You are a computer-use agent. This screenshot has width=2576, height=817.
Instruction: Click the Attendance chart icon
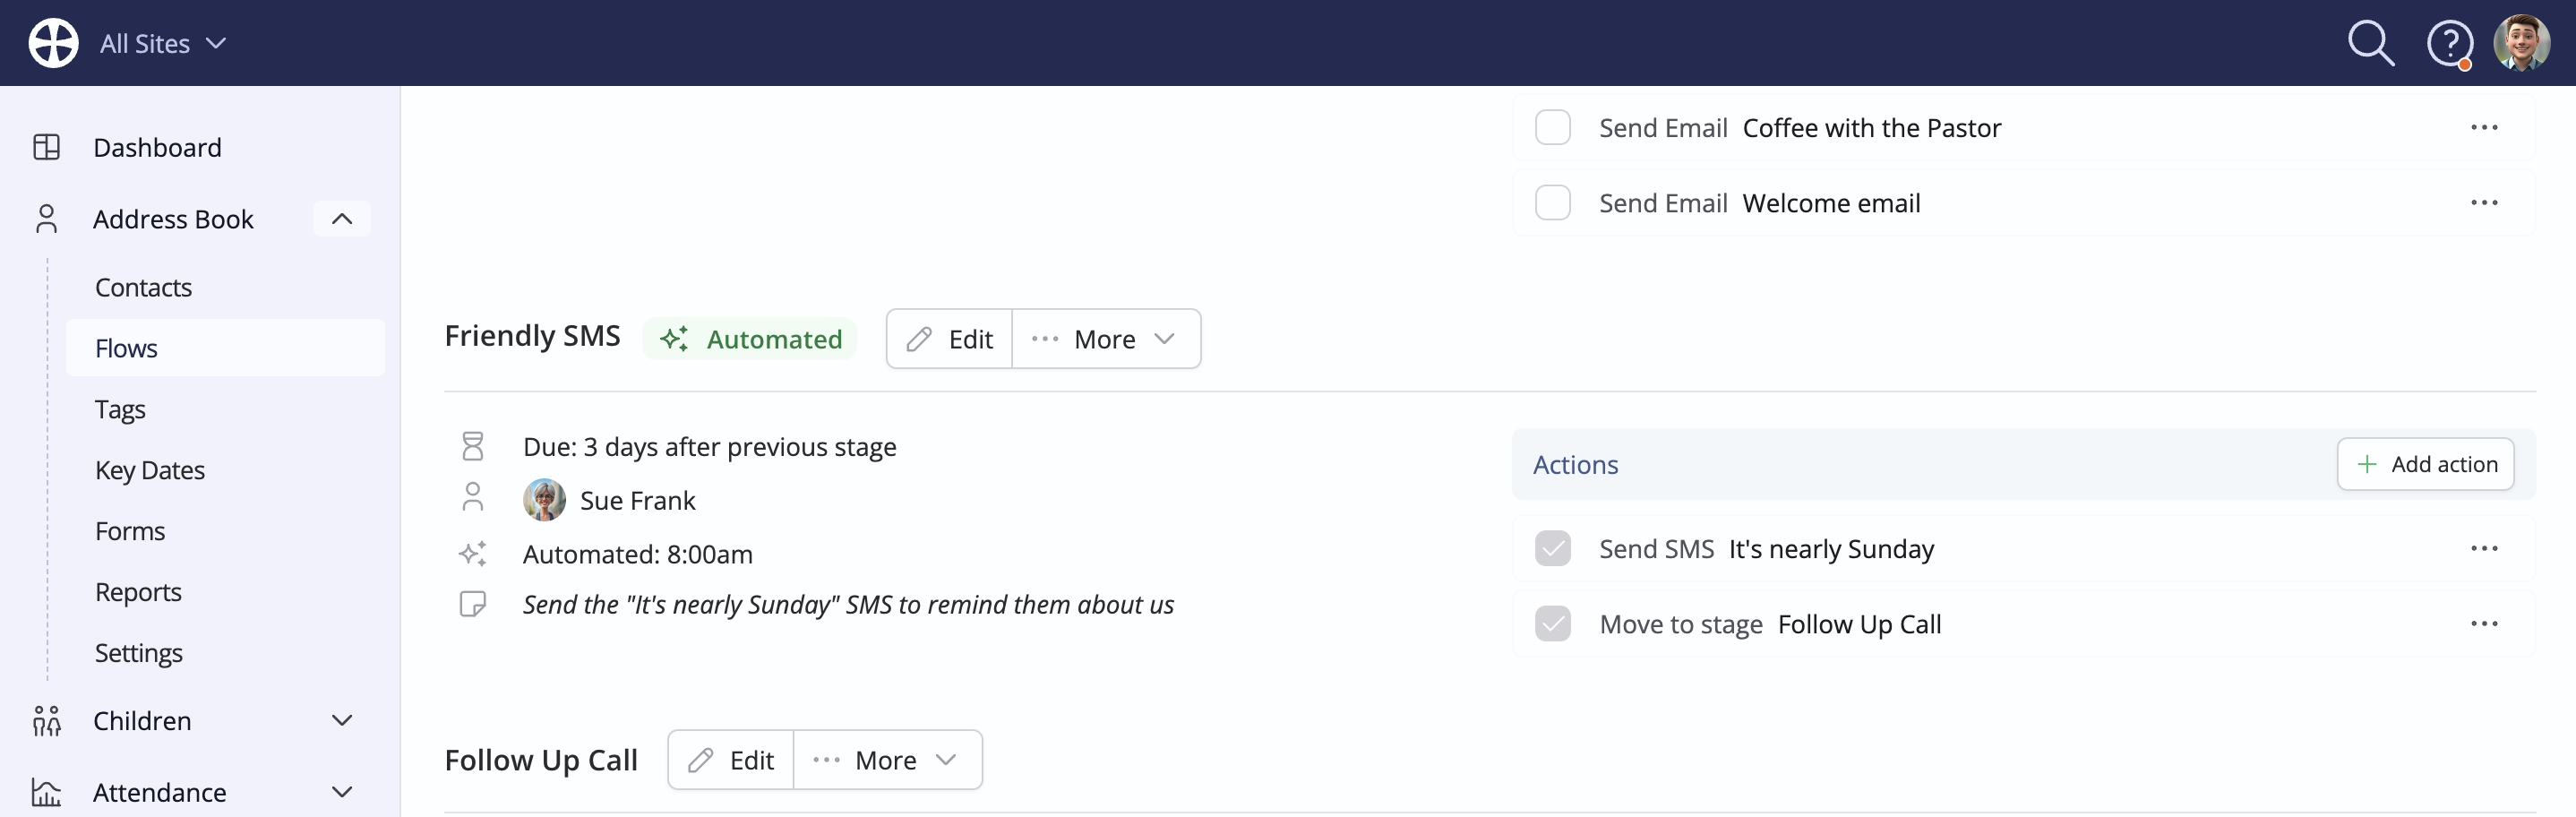tap(46, 792)
